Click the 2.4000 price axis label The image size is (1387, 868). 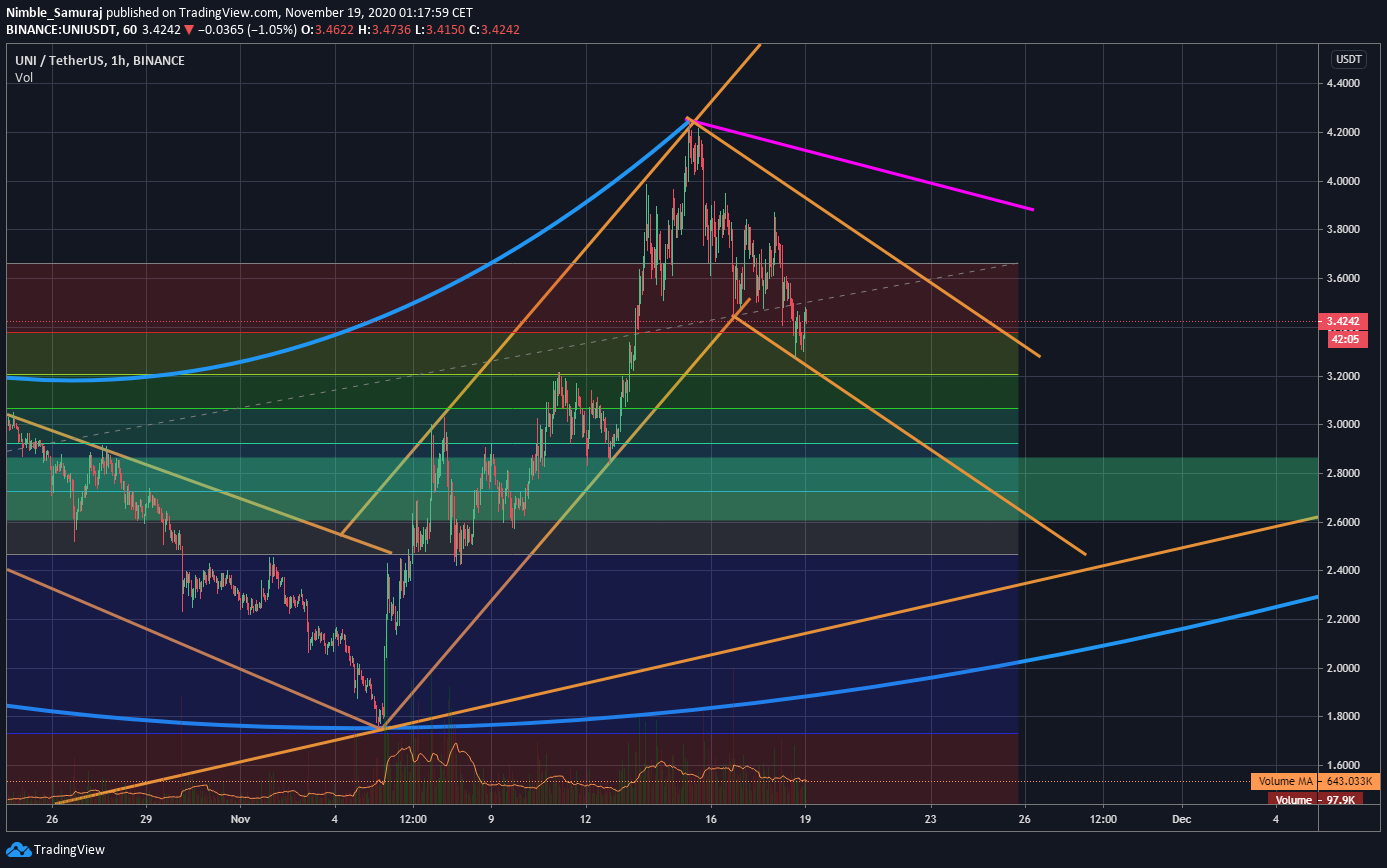1342,571
